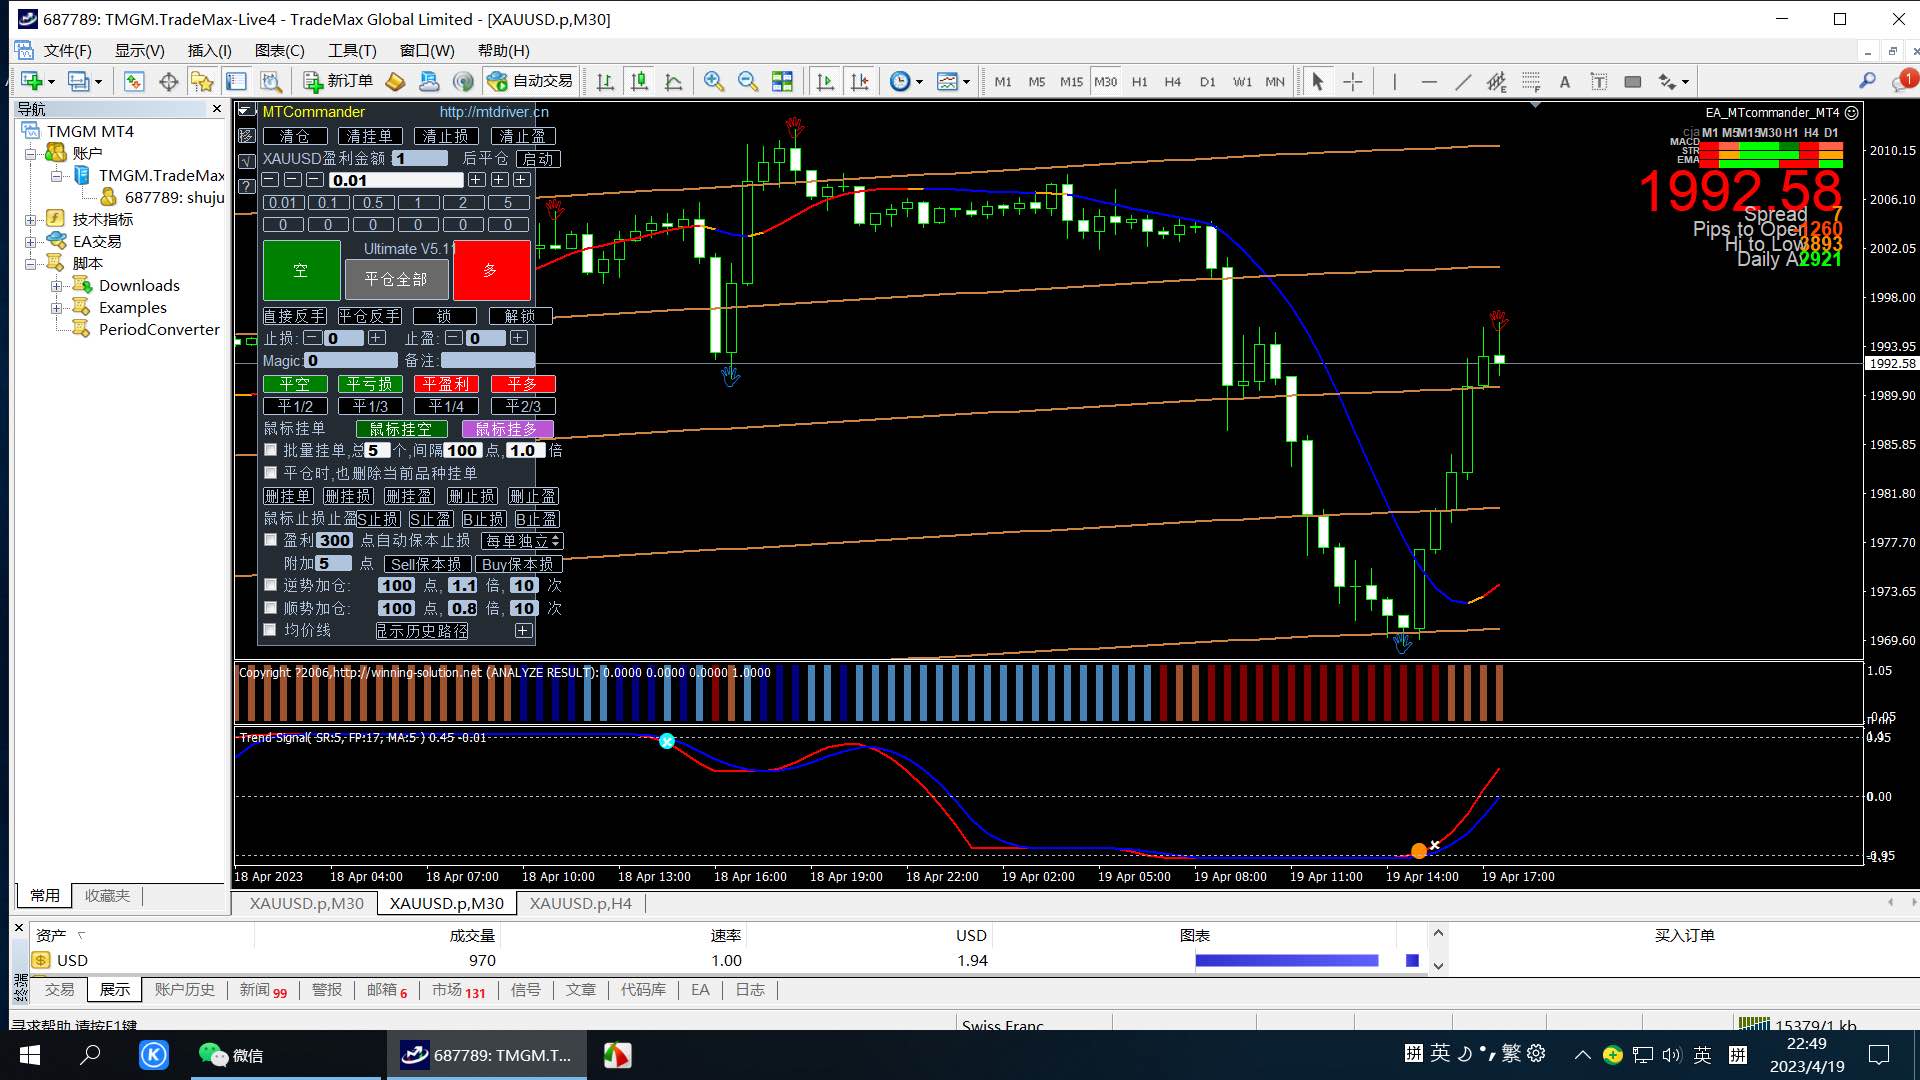Enable 平仓时,也删除当前品种挂单 checkbox
Image resolution: width=1920 pixels, height=1080 pixels.
click(x=270, y=473)
